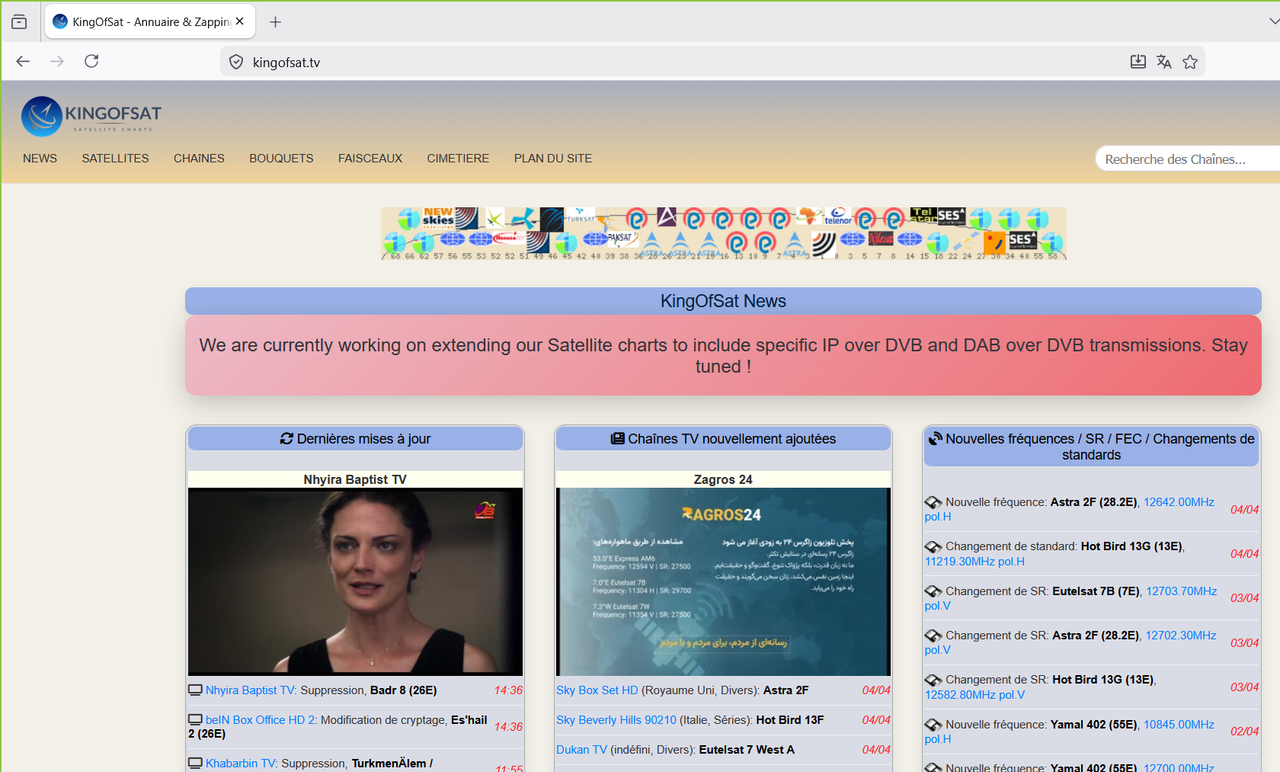1280x772 pixels.
Task: Open the Sky Beverly Hills 90210 link
Action: pyautogui.click(x=616, y=720)
